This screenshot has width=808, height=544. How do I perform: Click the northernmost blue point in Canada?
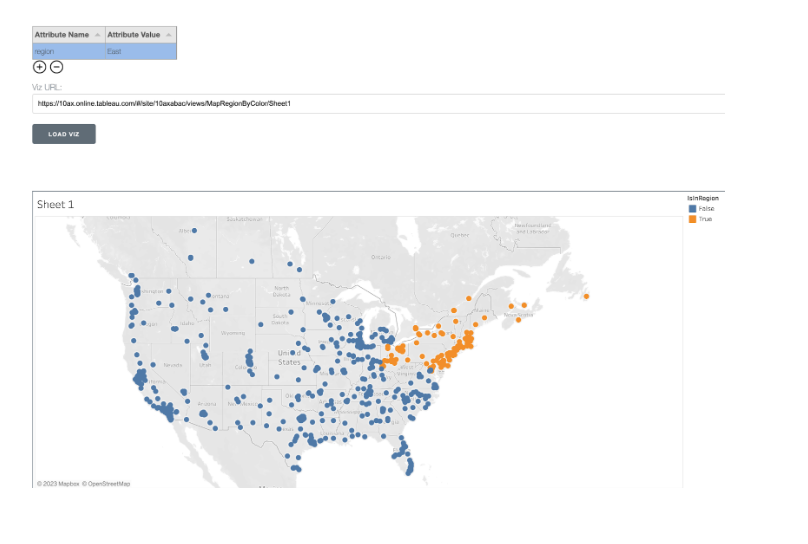point(194,231)
